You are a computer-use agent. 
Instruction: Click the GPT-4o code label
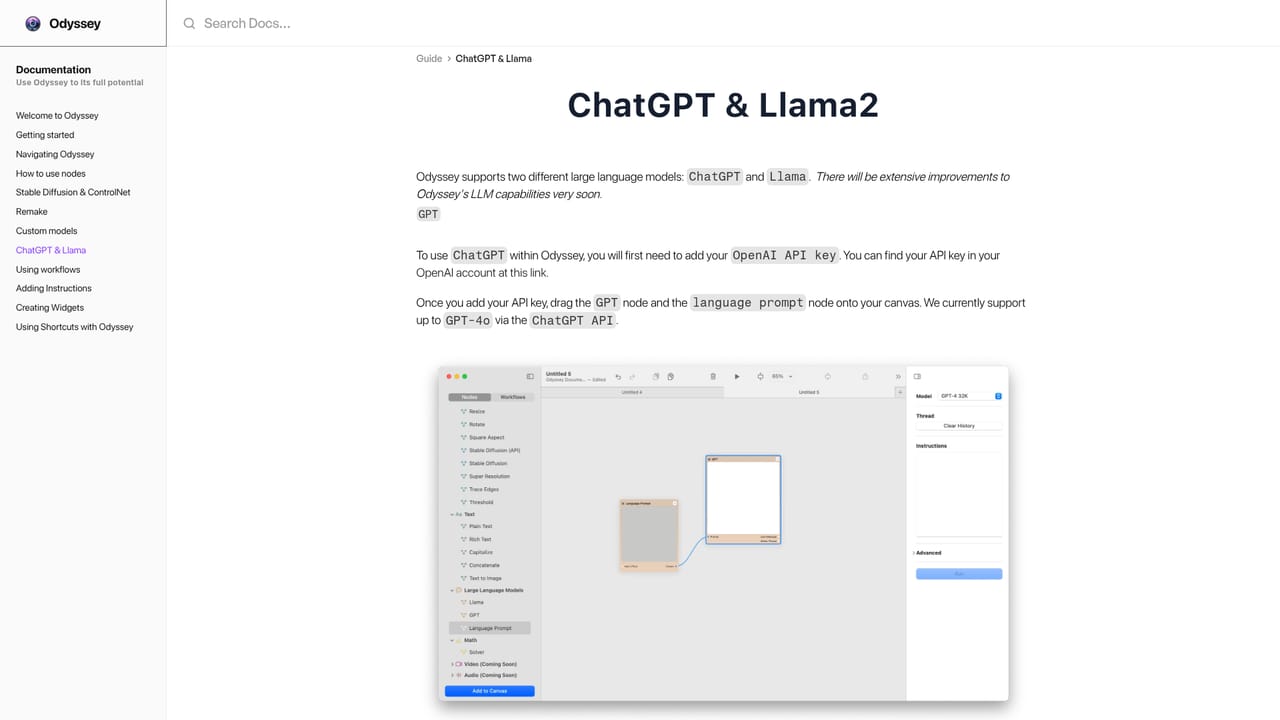click(x=468, y=320)
